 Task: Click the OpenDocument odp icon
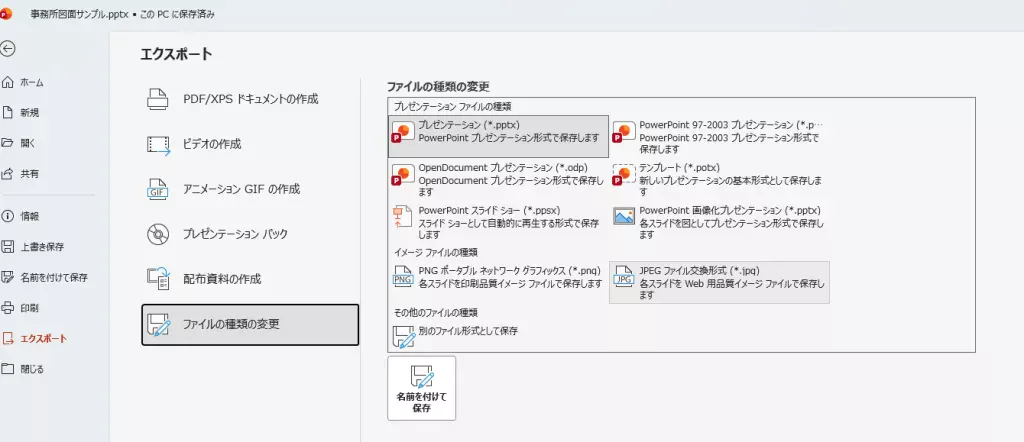point(403,174)
